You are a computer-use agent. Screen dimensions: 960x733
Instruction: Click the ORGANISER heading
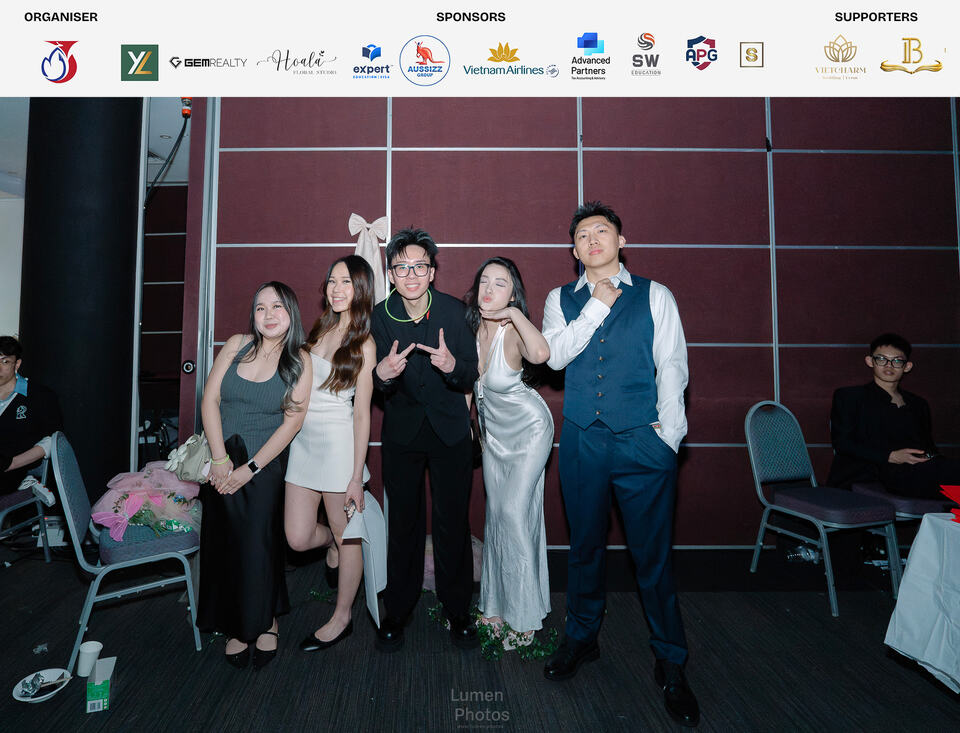(x=61, y=17)
